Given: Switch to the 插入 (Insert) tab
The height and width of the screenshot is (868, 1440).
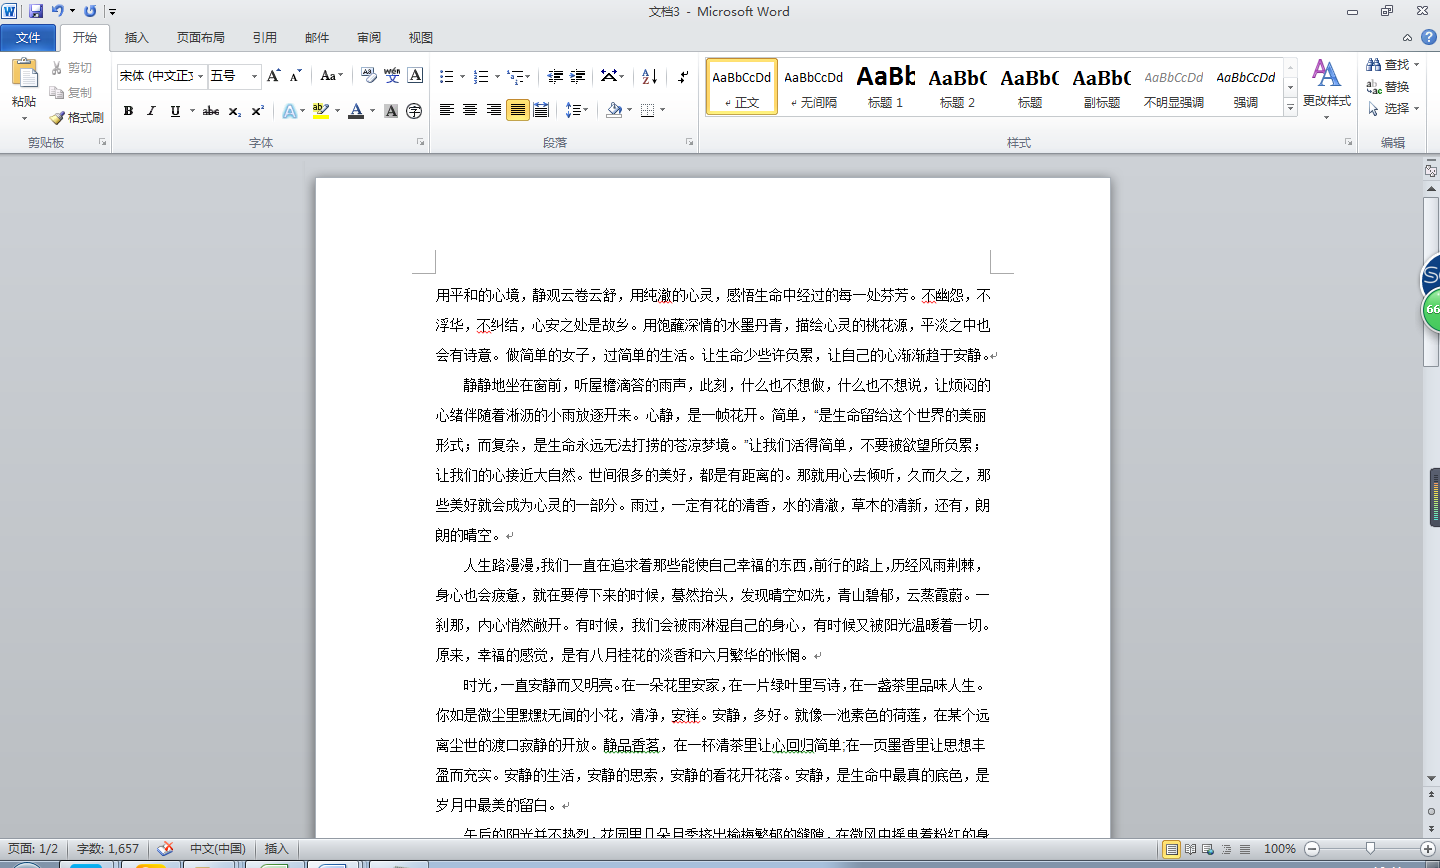Looking at the screenshot, I should (x=136, y=38).
